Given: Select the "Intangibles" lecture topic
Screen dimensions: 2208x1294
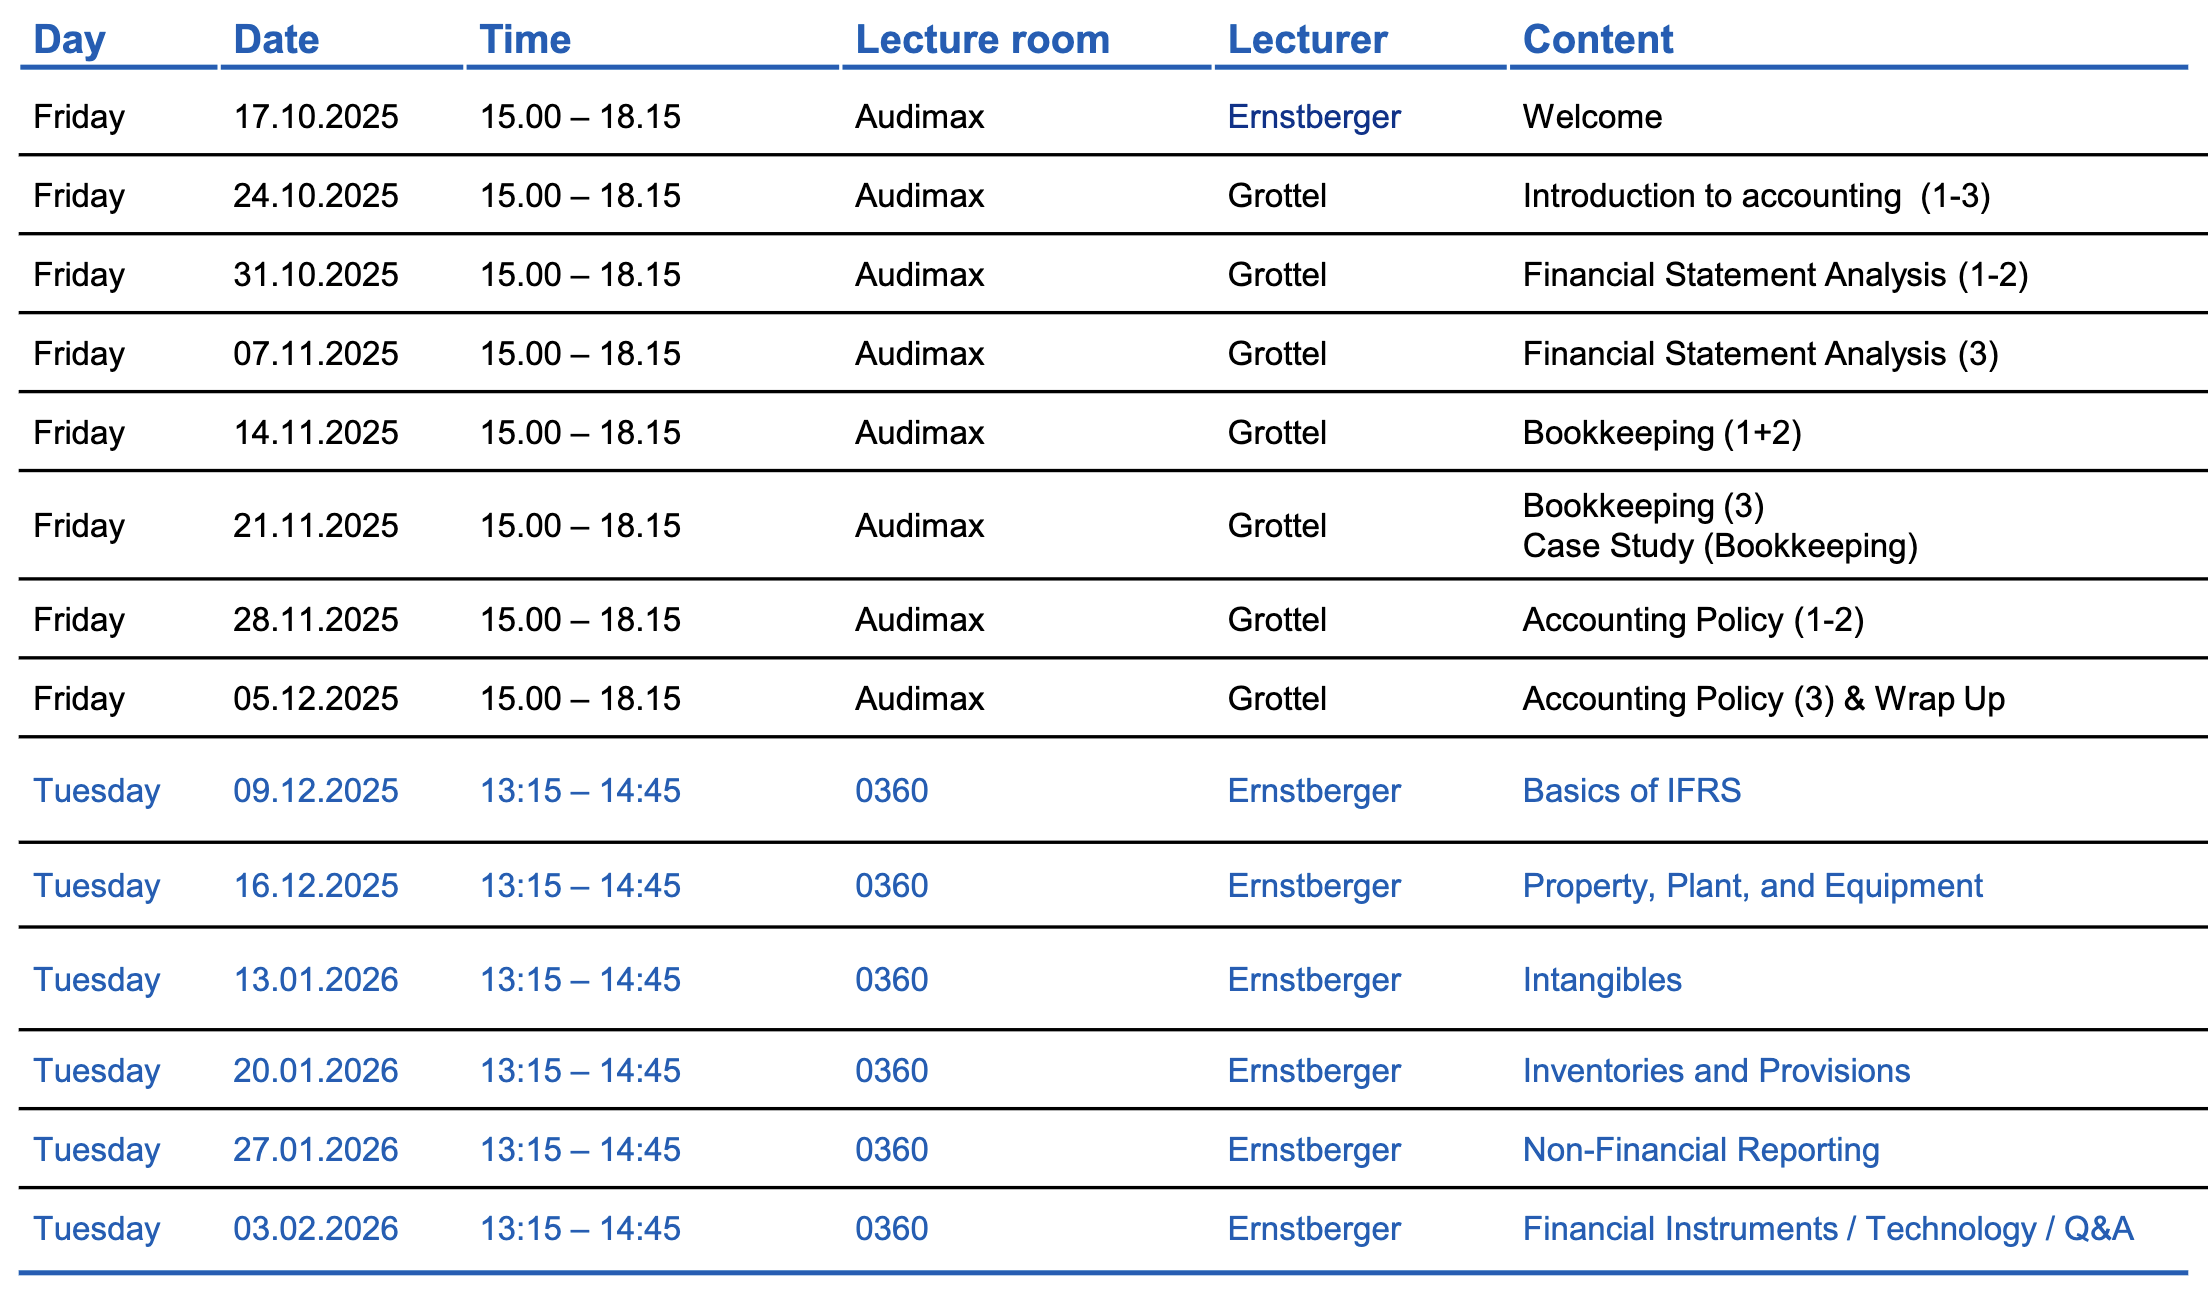Looking at the screenshot, I should [x=1602, y=980].
